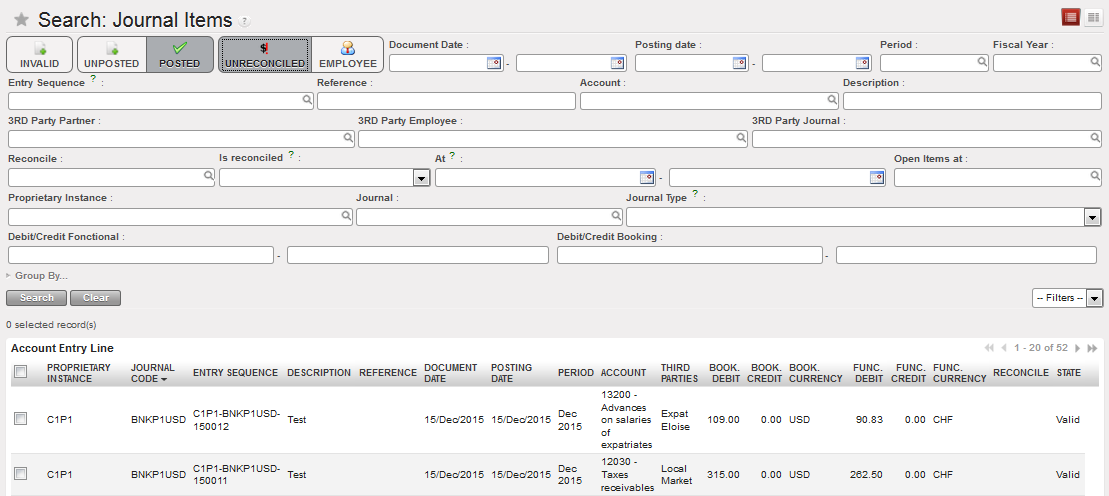Switch to the grid view icon at top right
The width and height of the screenshot is (1109, 496).
(1093, 17)
